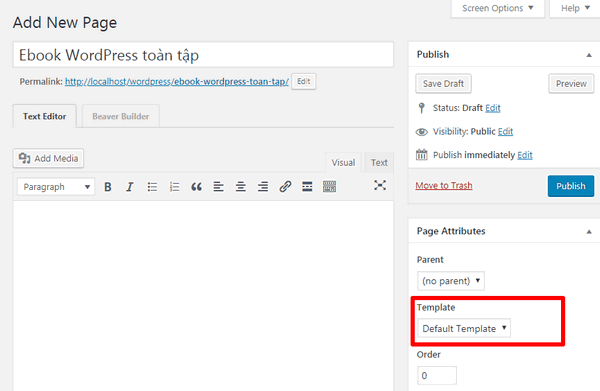Edit the draft Status
This screenshot has width=600, height=391.
(x=492, y=108)
